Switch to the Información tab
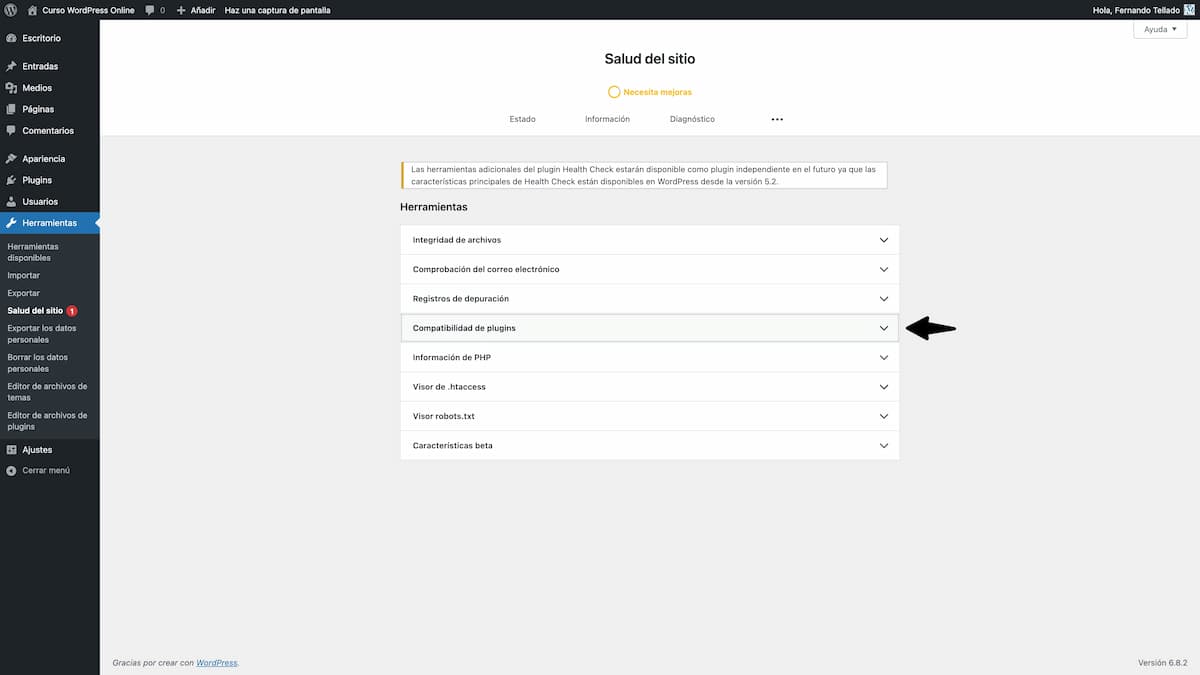The width and height of the screenshot is (1200, 675). pyautogui.click(x=607, y=118)
